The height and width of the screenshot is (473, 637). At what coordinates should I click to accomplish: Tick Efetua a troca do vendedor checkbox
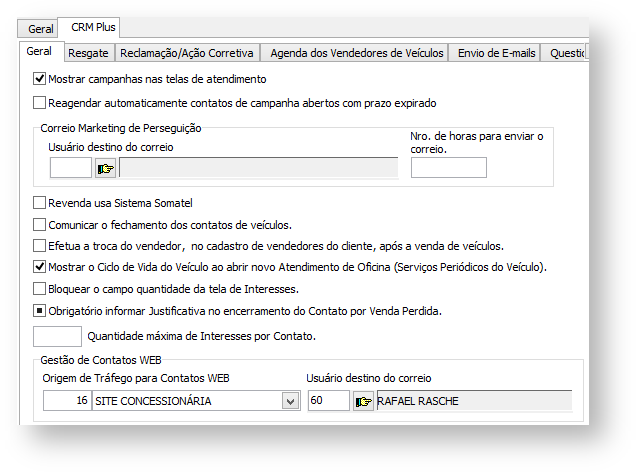40,246
